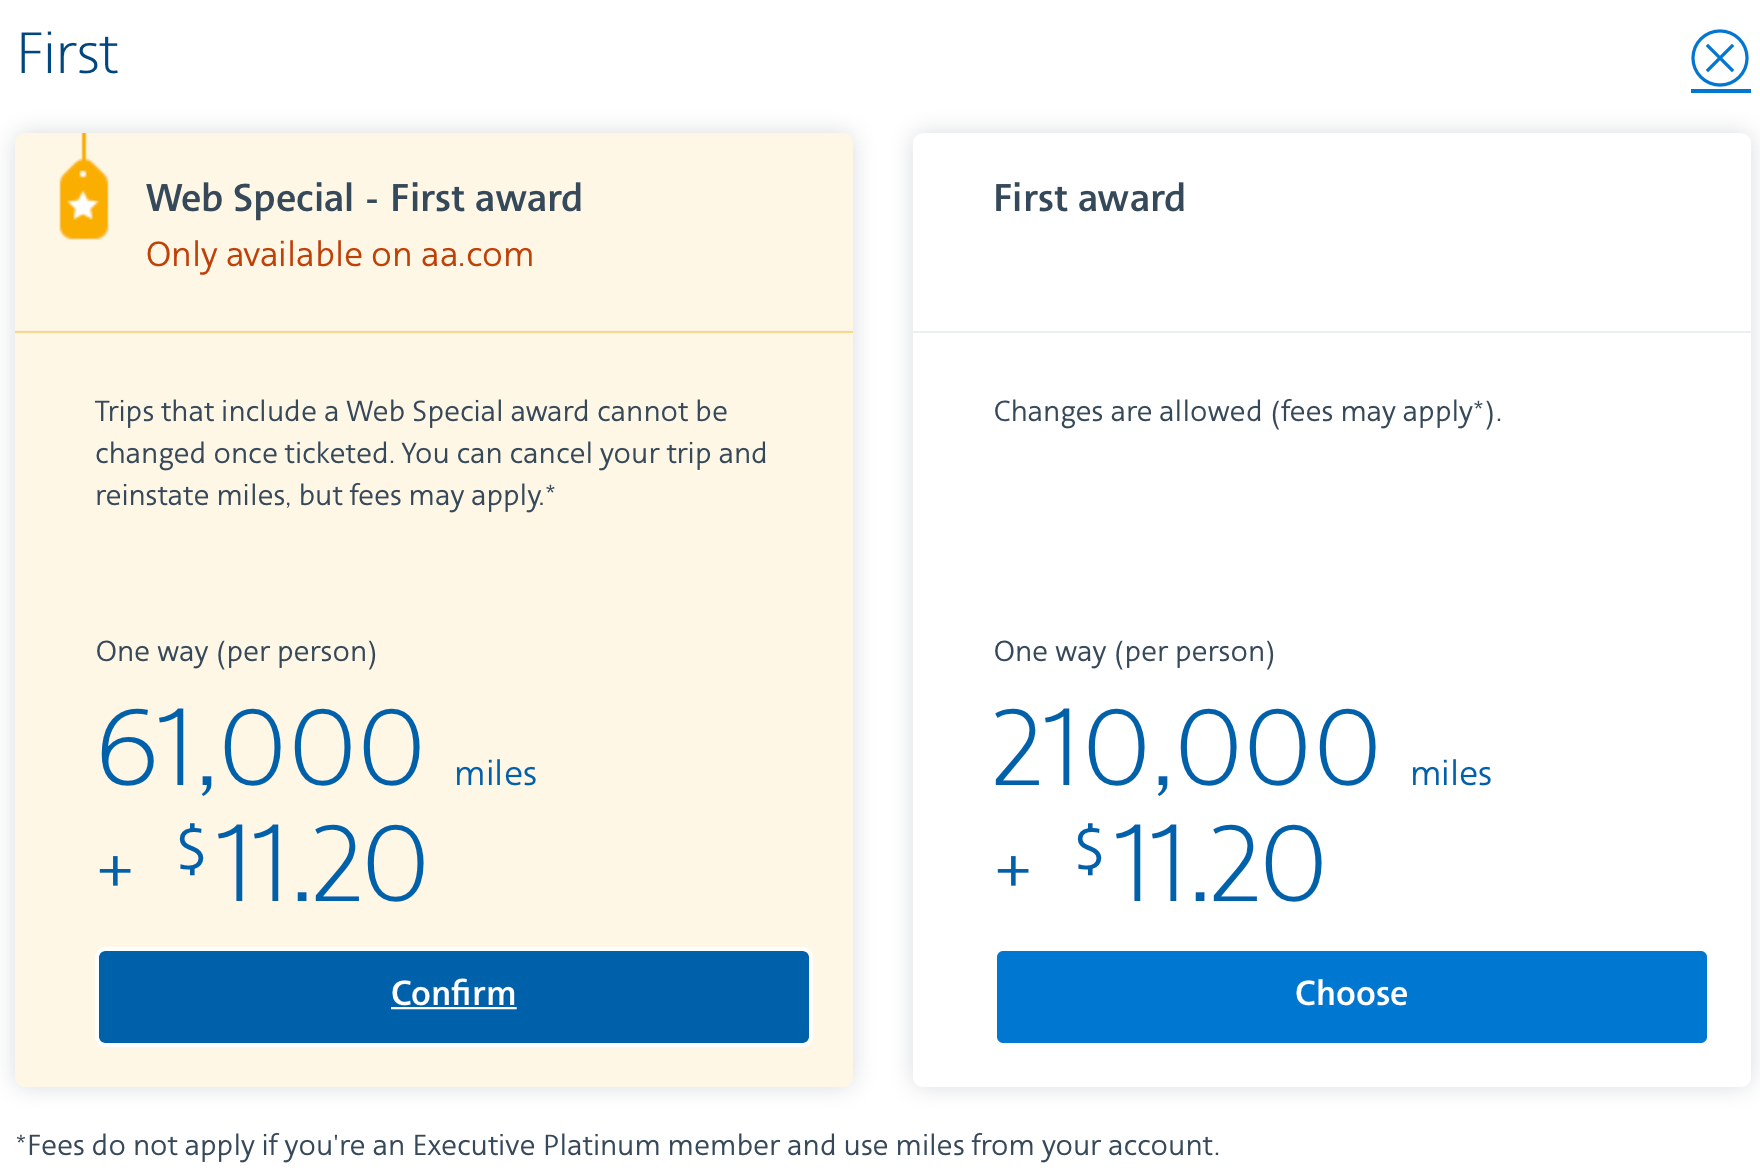Click the "miles" label beside 61,000
The width and height of the screenshot is (1760, 1172).
coord(495,774)
